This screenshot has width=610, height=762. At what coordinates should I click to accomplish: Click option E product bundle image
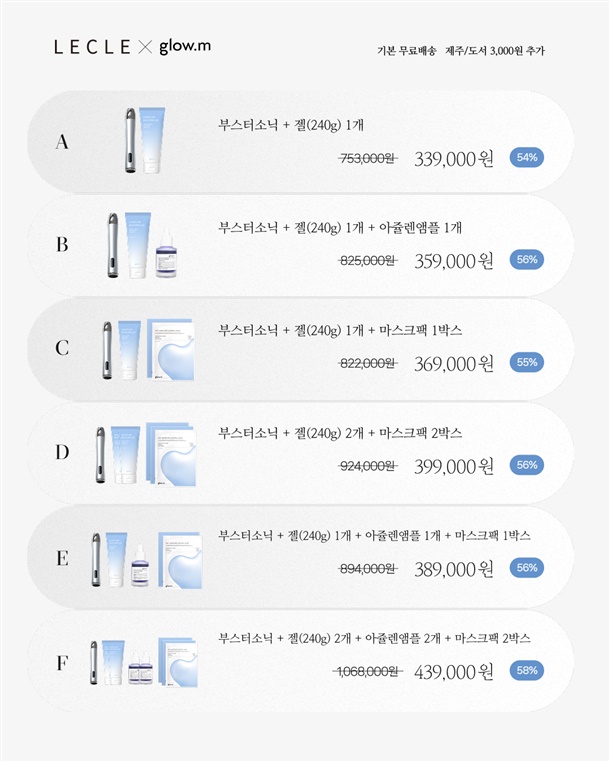[x=148, y=557]
